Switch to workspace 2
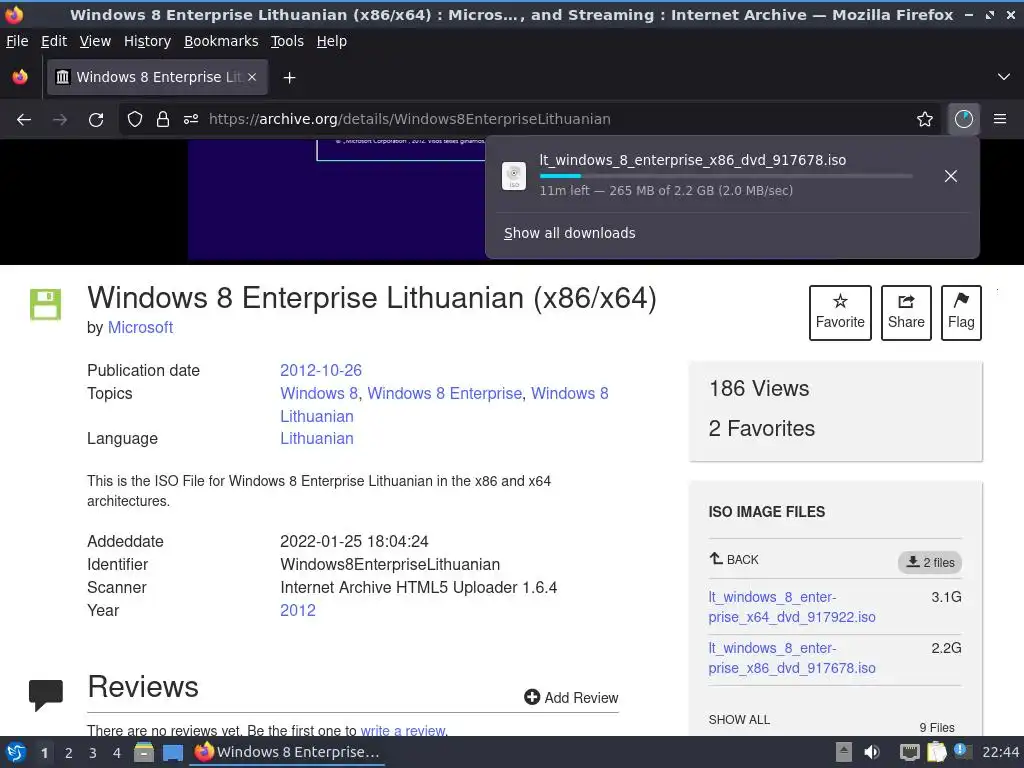Image resolution: width=1024 pixels, height=768 pixels. pyautogui.click(x=69, y=753)
